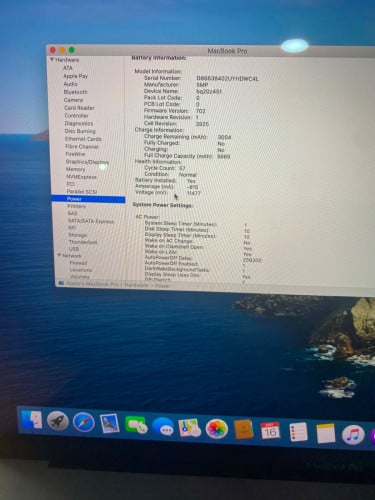Click the System Power Settings heading
Viewport: 375px width, 500px height.
163,205
